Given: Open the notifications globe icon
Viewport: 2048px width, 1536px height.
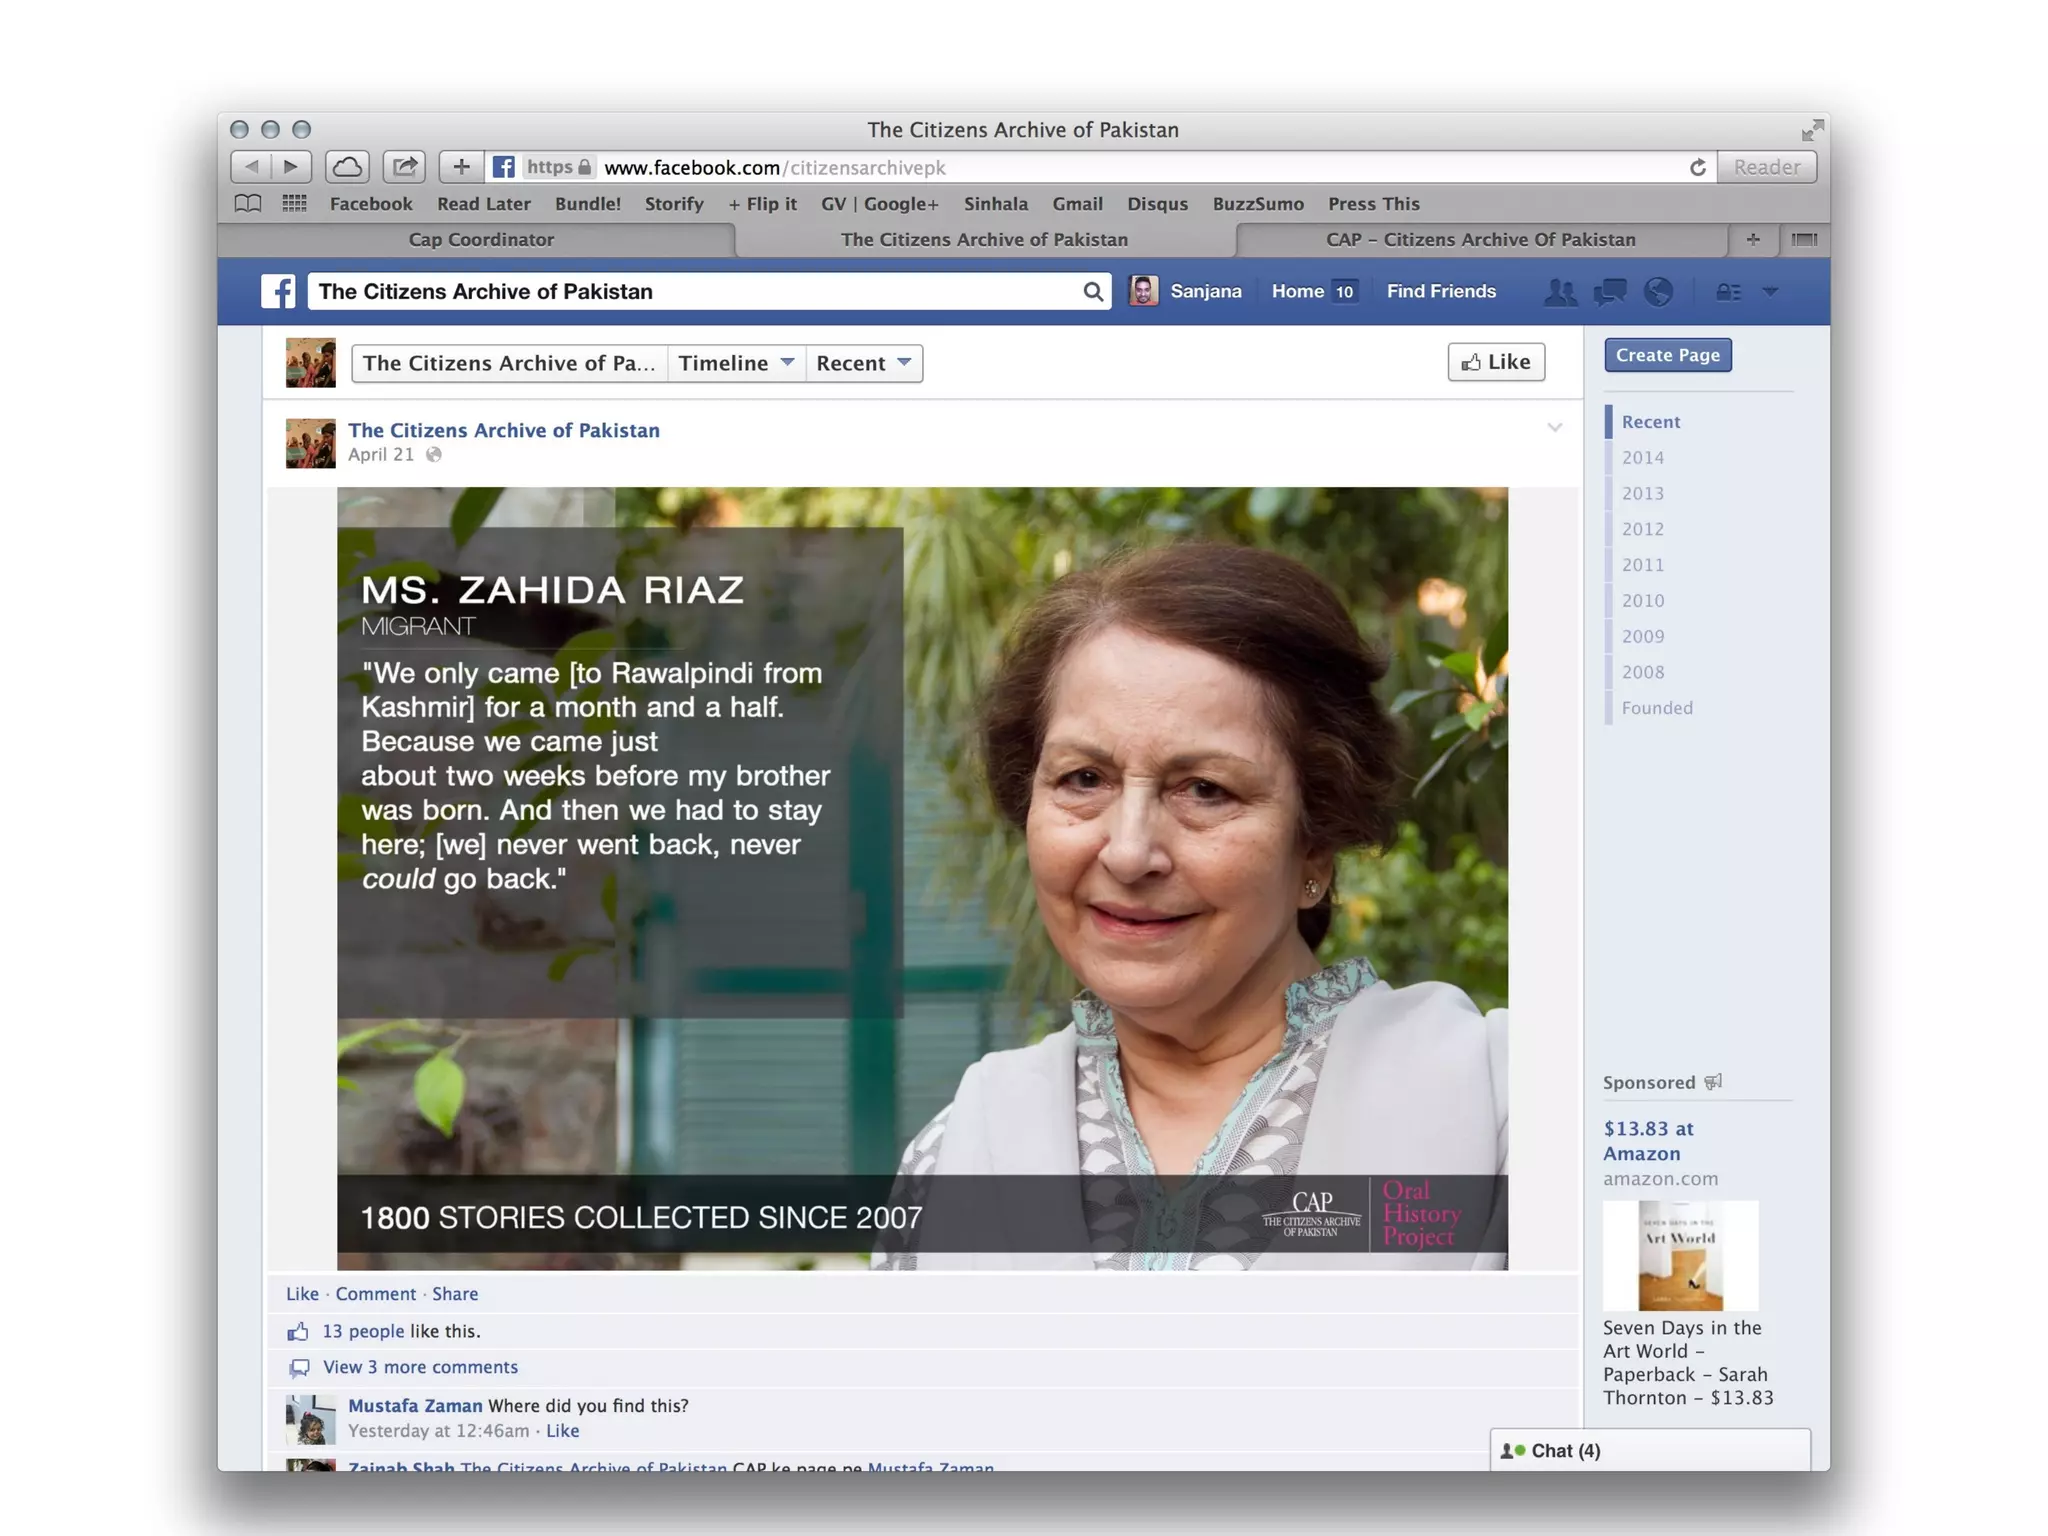Looking at the screenshot, I should 1659,291.
